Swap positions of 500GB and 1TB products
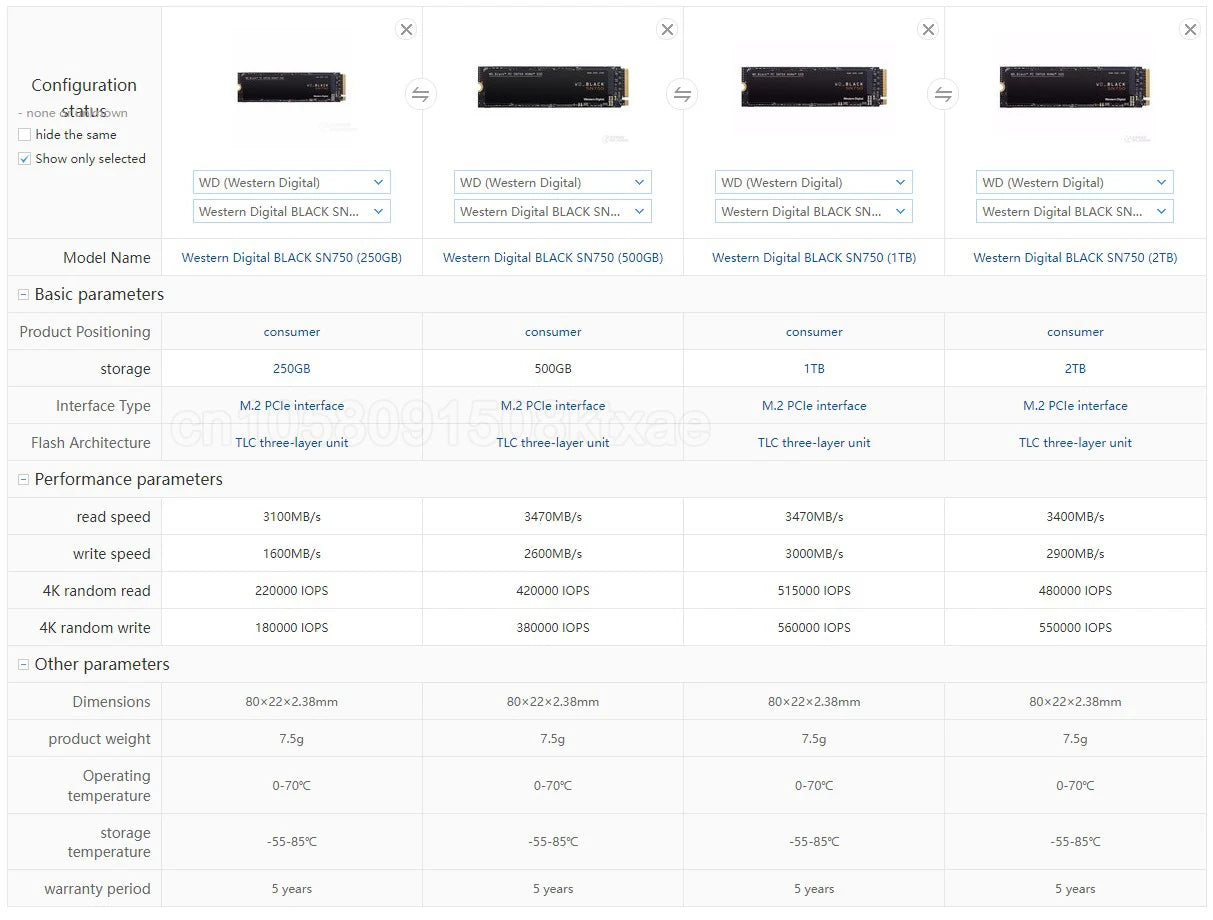This screenshot has height=920, width=1213. click(682, 93)
